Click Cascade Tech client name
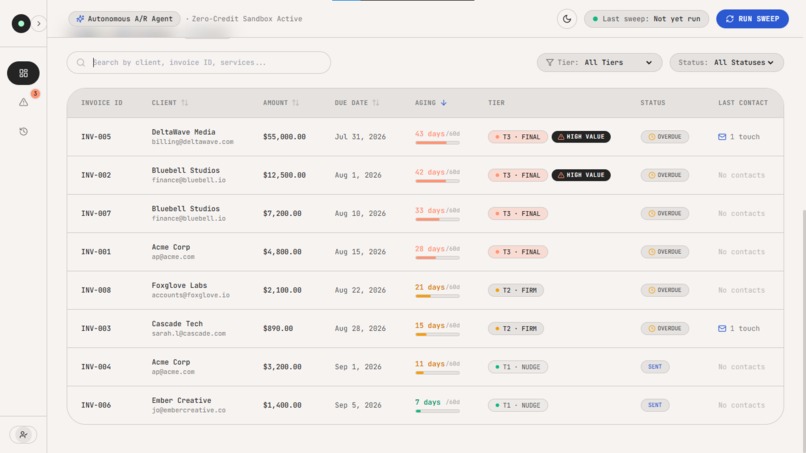The image size is (806, 453). tap(177, 324)
